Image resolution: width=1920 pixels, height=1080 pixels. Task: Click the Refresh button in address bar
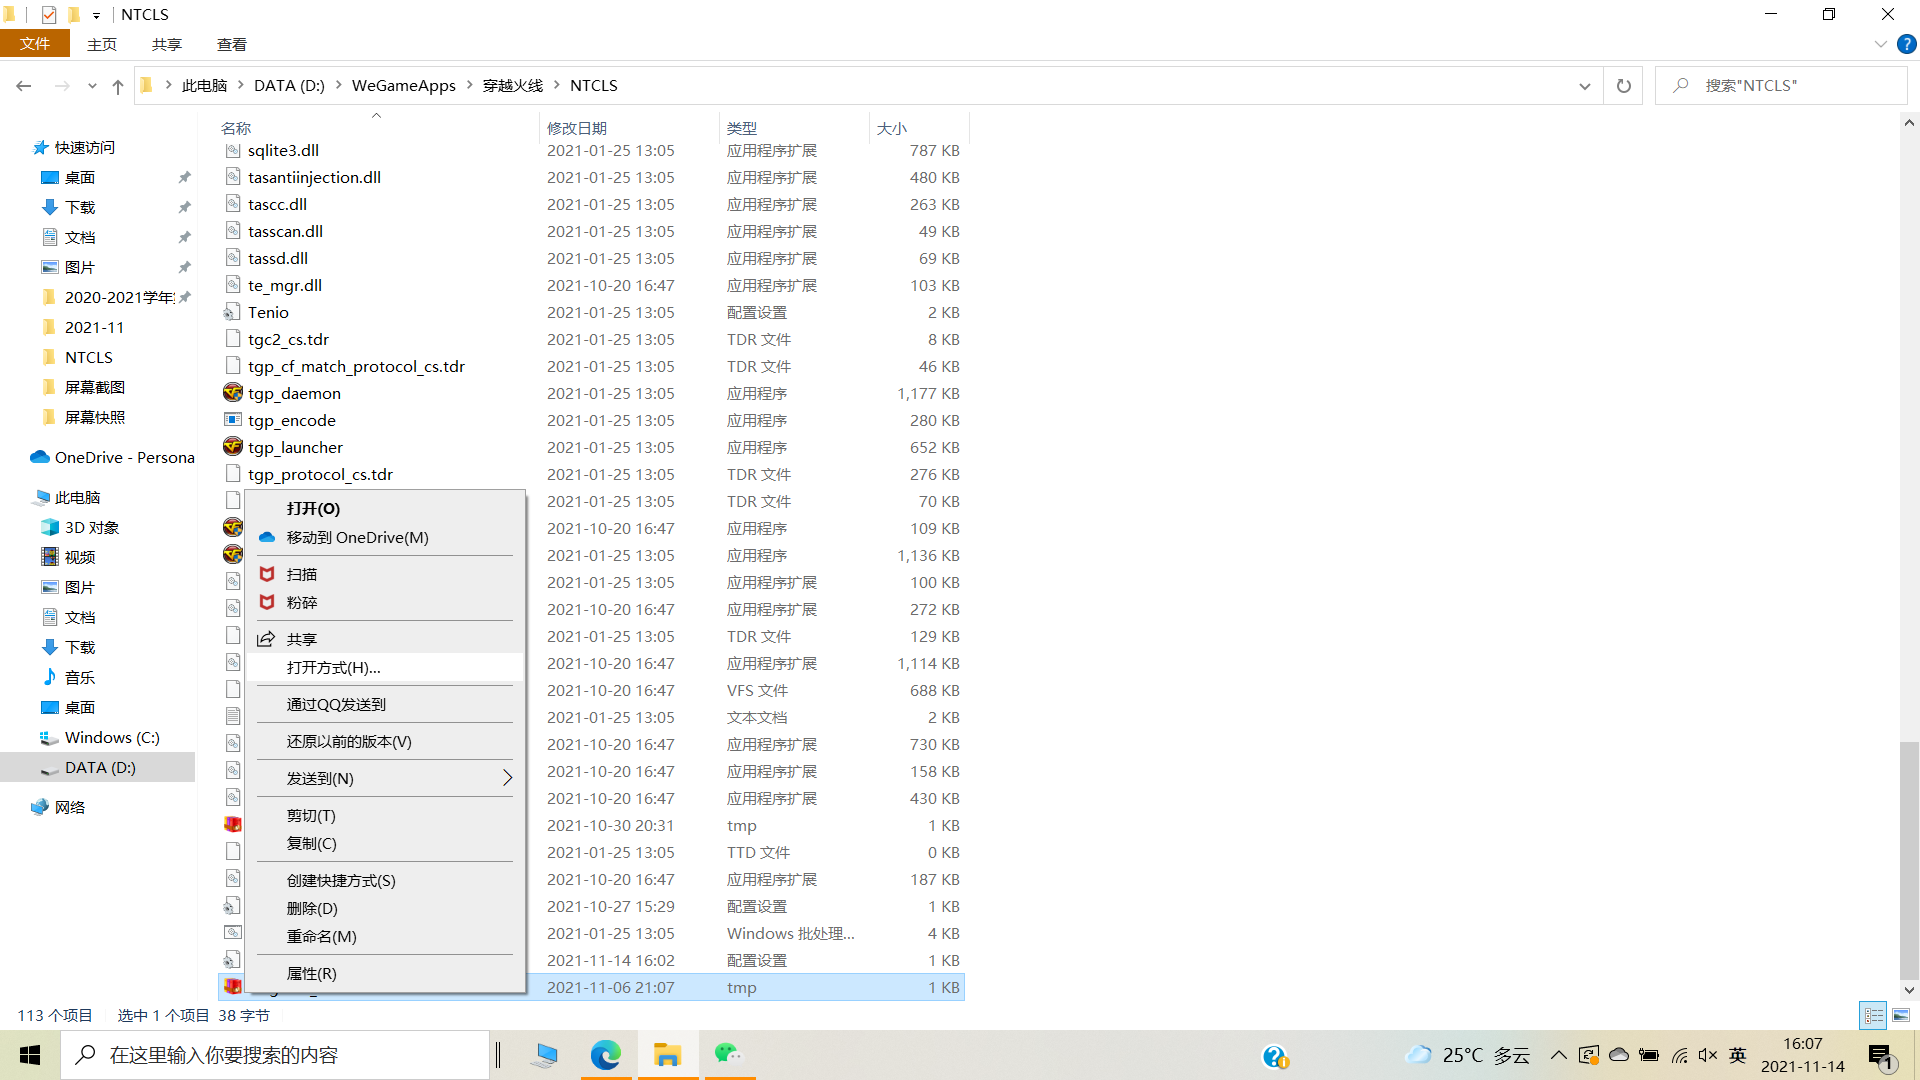pos(1623,86)
